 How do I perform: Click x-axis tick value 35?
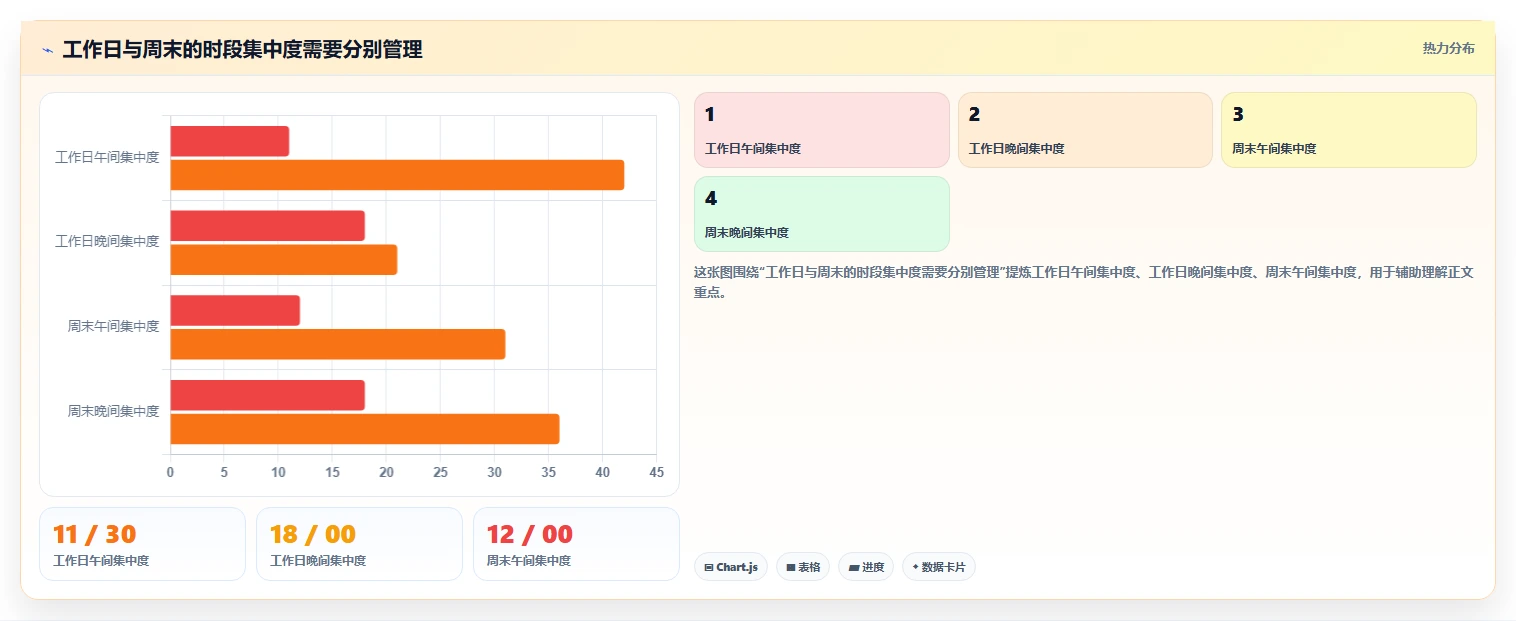pos(548,472)
